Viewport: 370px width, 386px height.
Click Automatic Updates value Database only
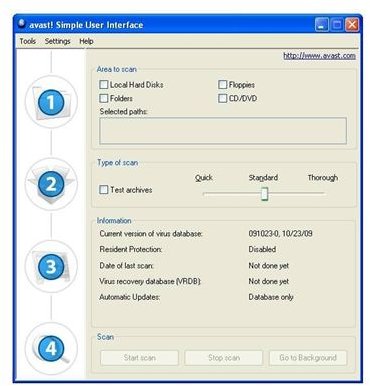point(271,297)
